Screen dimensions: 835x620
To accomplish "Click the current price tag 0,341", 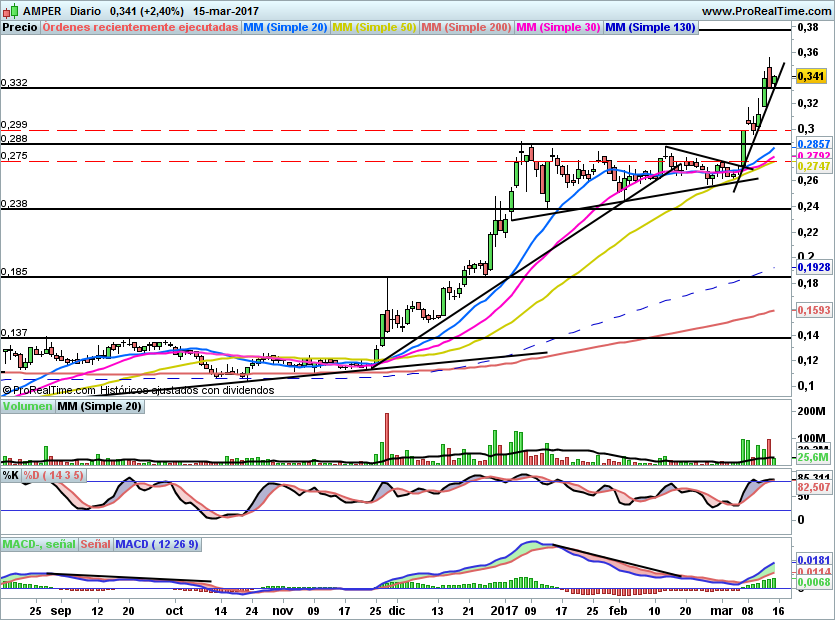I will tap(811, 76).
